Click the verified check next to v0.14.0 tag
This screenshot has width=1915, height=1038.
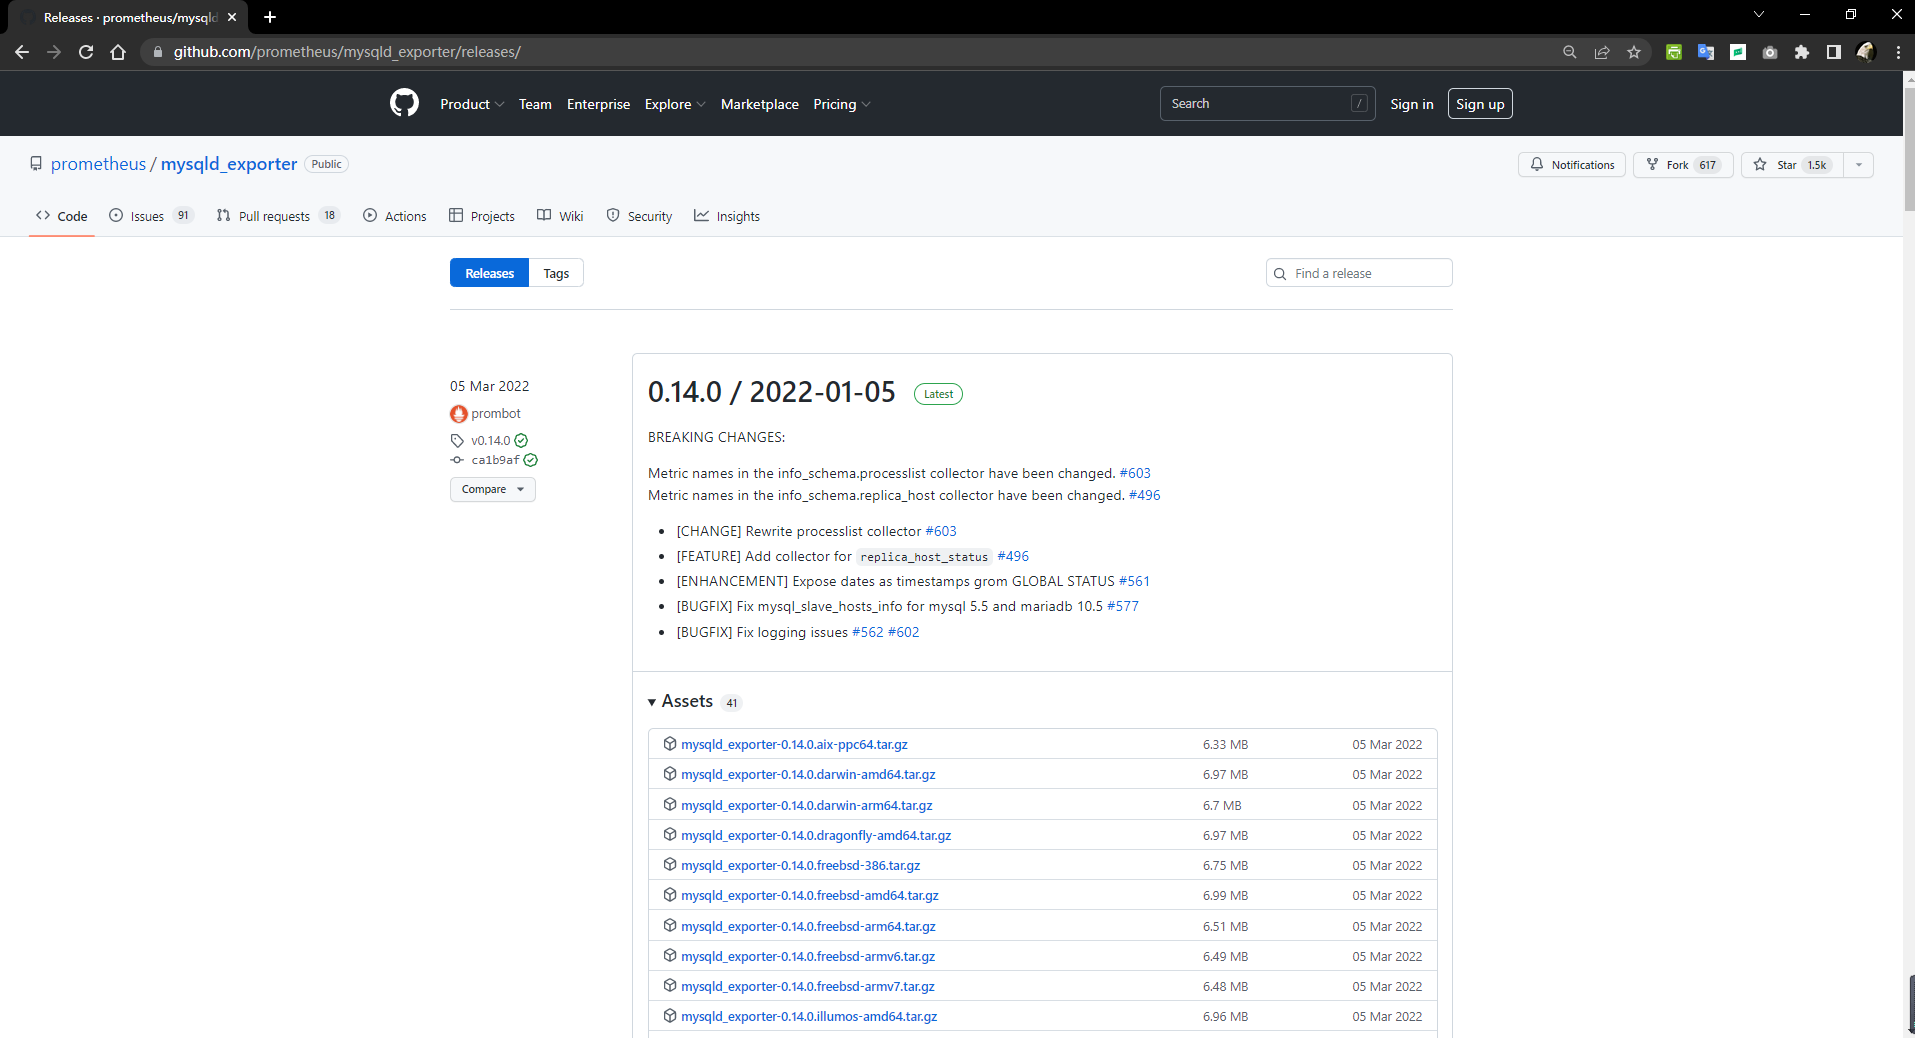click(521, 440)
